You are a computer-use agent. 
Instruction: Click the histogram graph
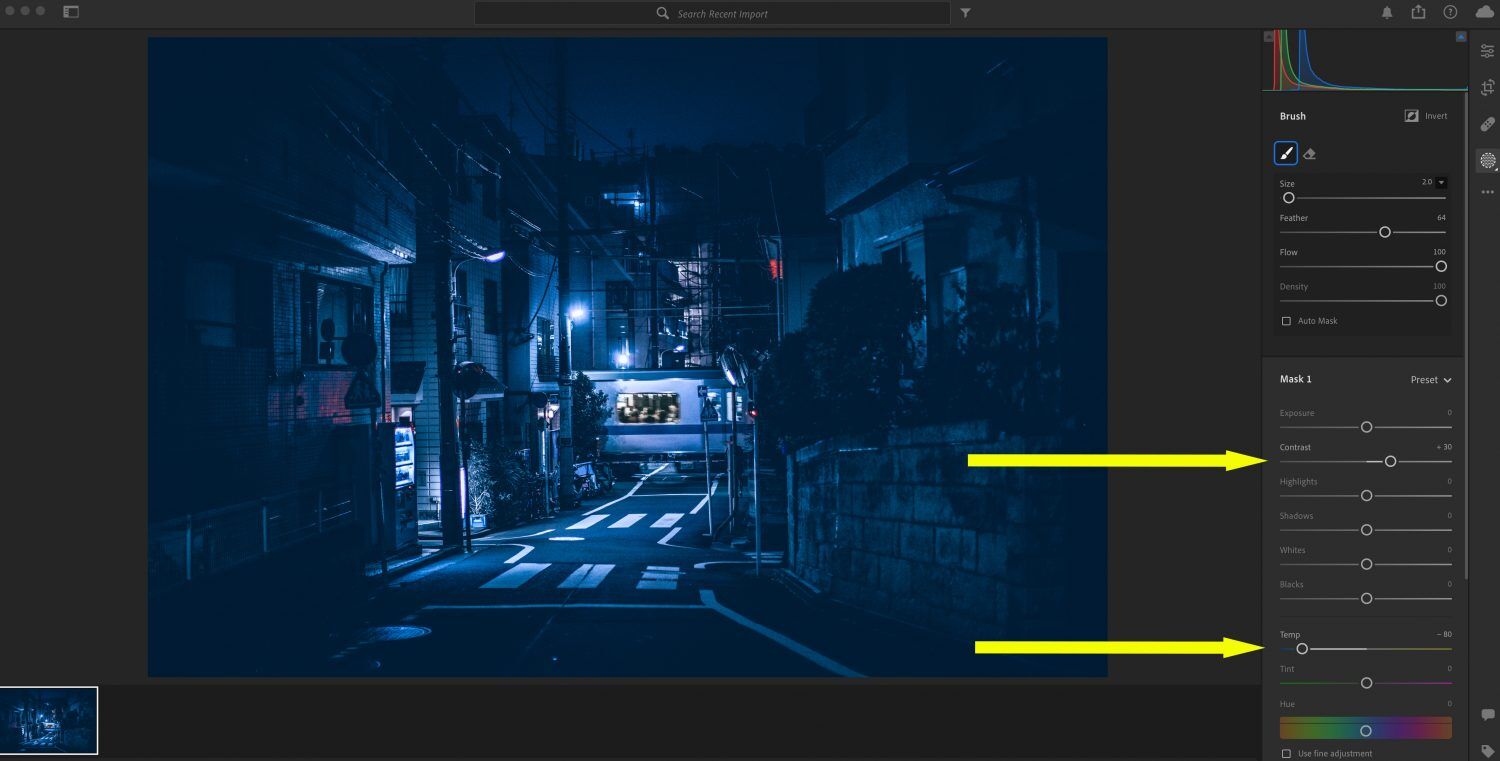click(1365, 60)
